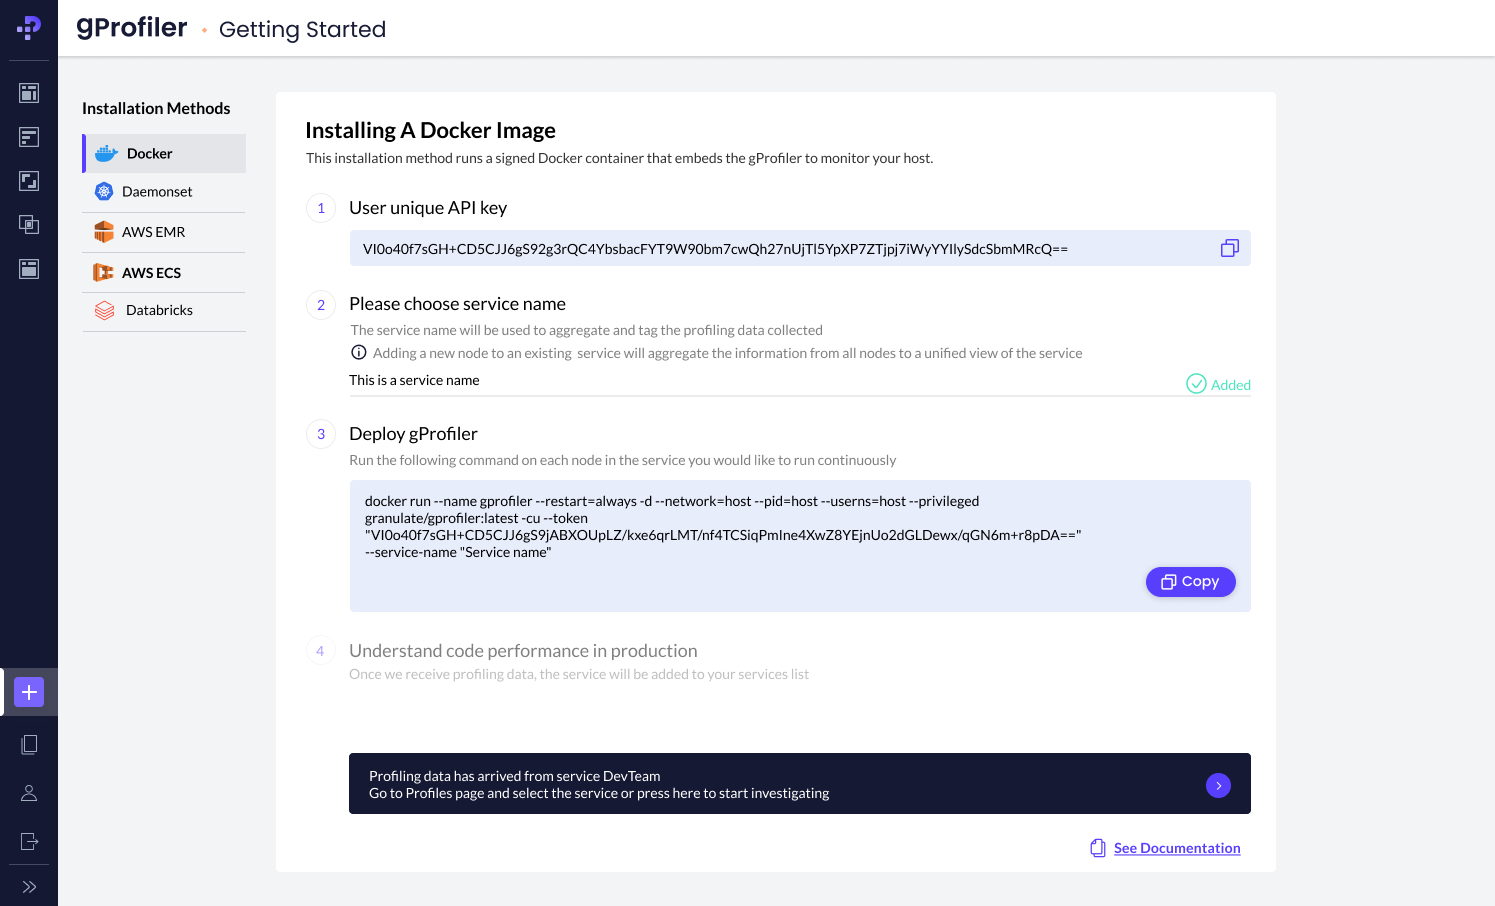Click the horizontal bars profile icon in the sidebar

tap(29, 137)
